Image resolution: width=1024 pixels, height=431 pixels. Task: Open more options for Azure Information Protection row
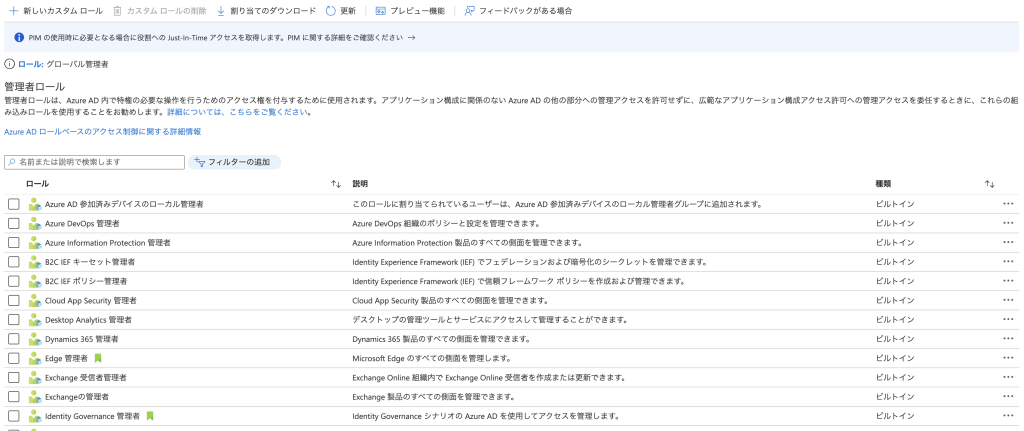[x=1008, y=243]
